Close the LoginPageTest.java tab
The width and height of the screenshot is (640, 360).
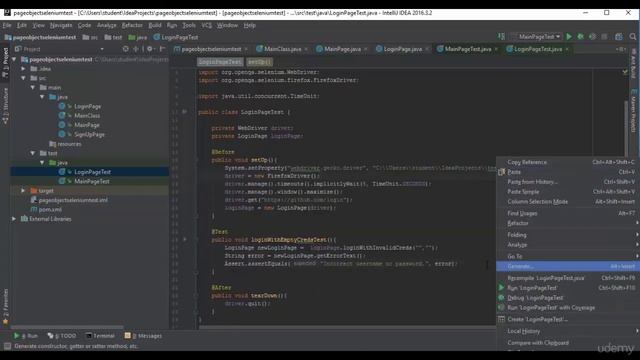coord(567,49)
